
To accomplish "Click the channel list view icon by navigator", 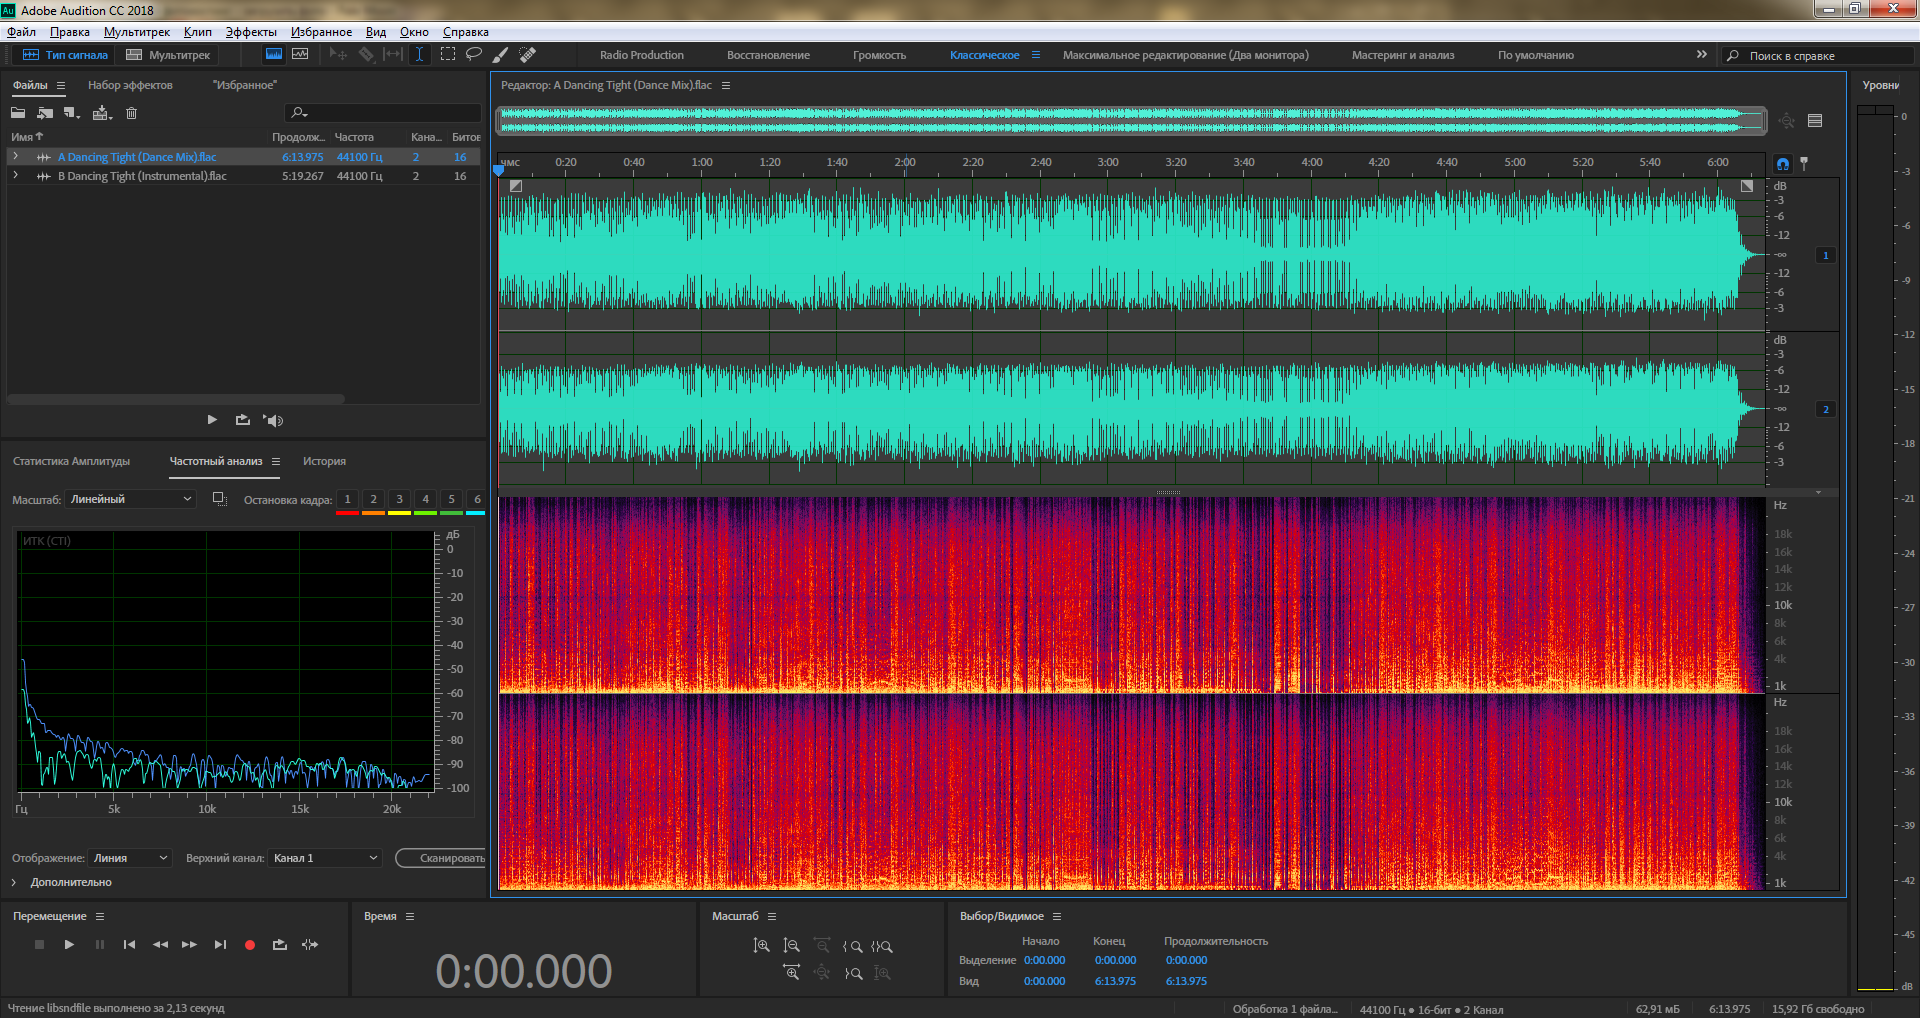I will coord(1815,121).
